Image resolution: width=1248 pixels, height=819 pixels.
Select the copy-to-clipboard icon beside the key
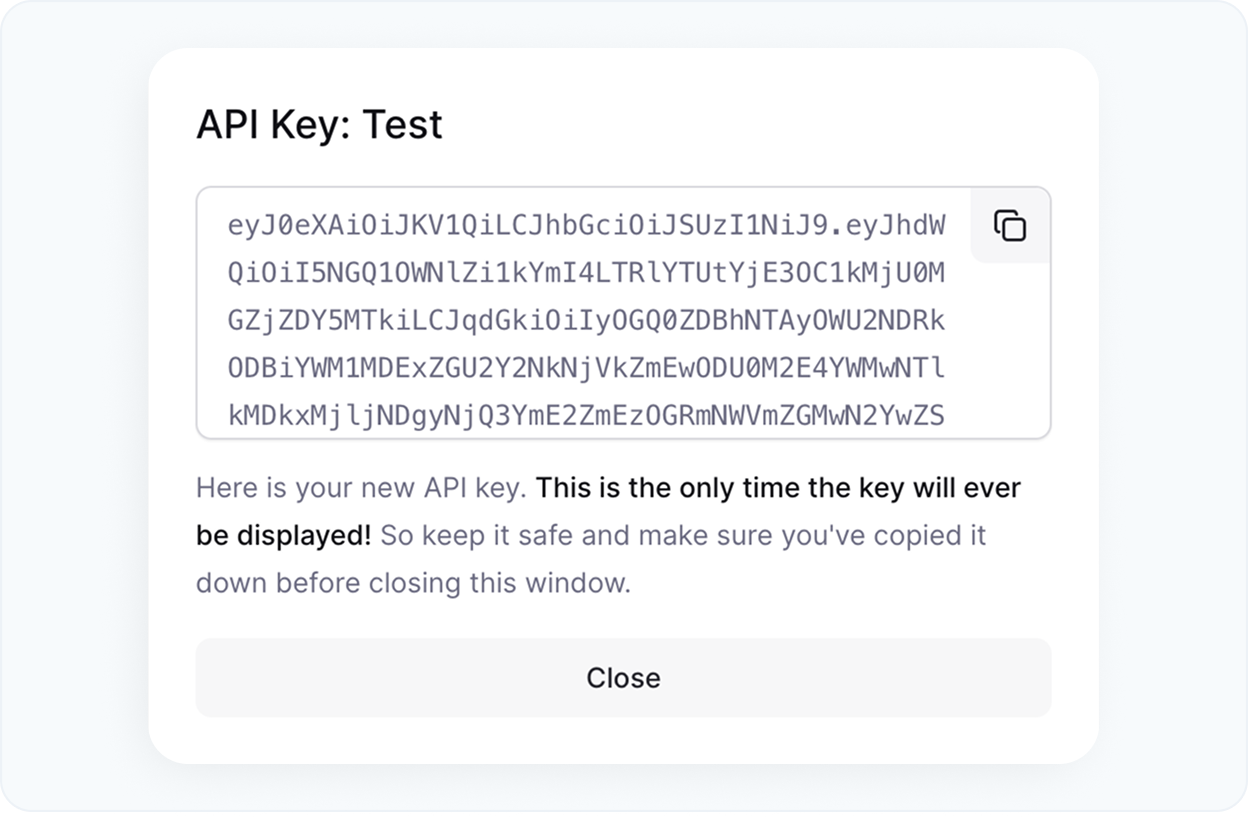1009,227
